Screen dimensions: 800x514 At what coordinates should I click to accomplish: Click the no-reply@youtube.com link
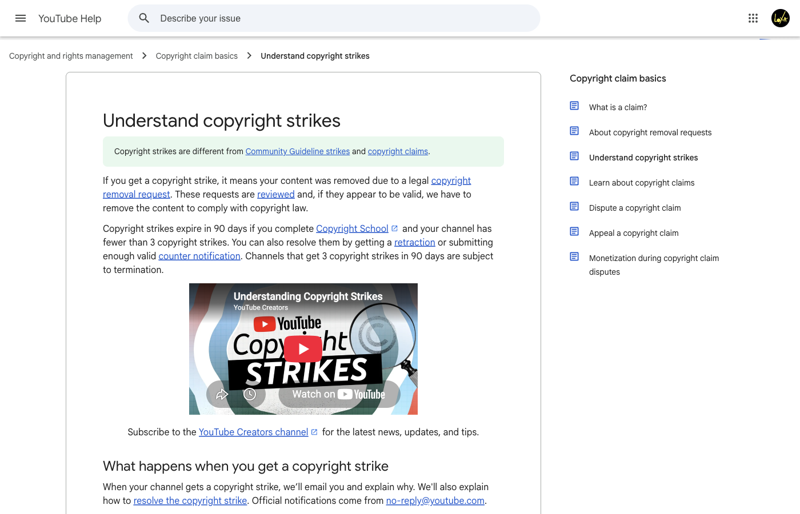coord(435,501)
